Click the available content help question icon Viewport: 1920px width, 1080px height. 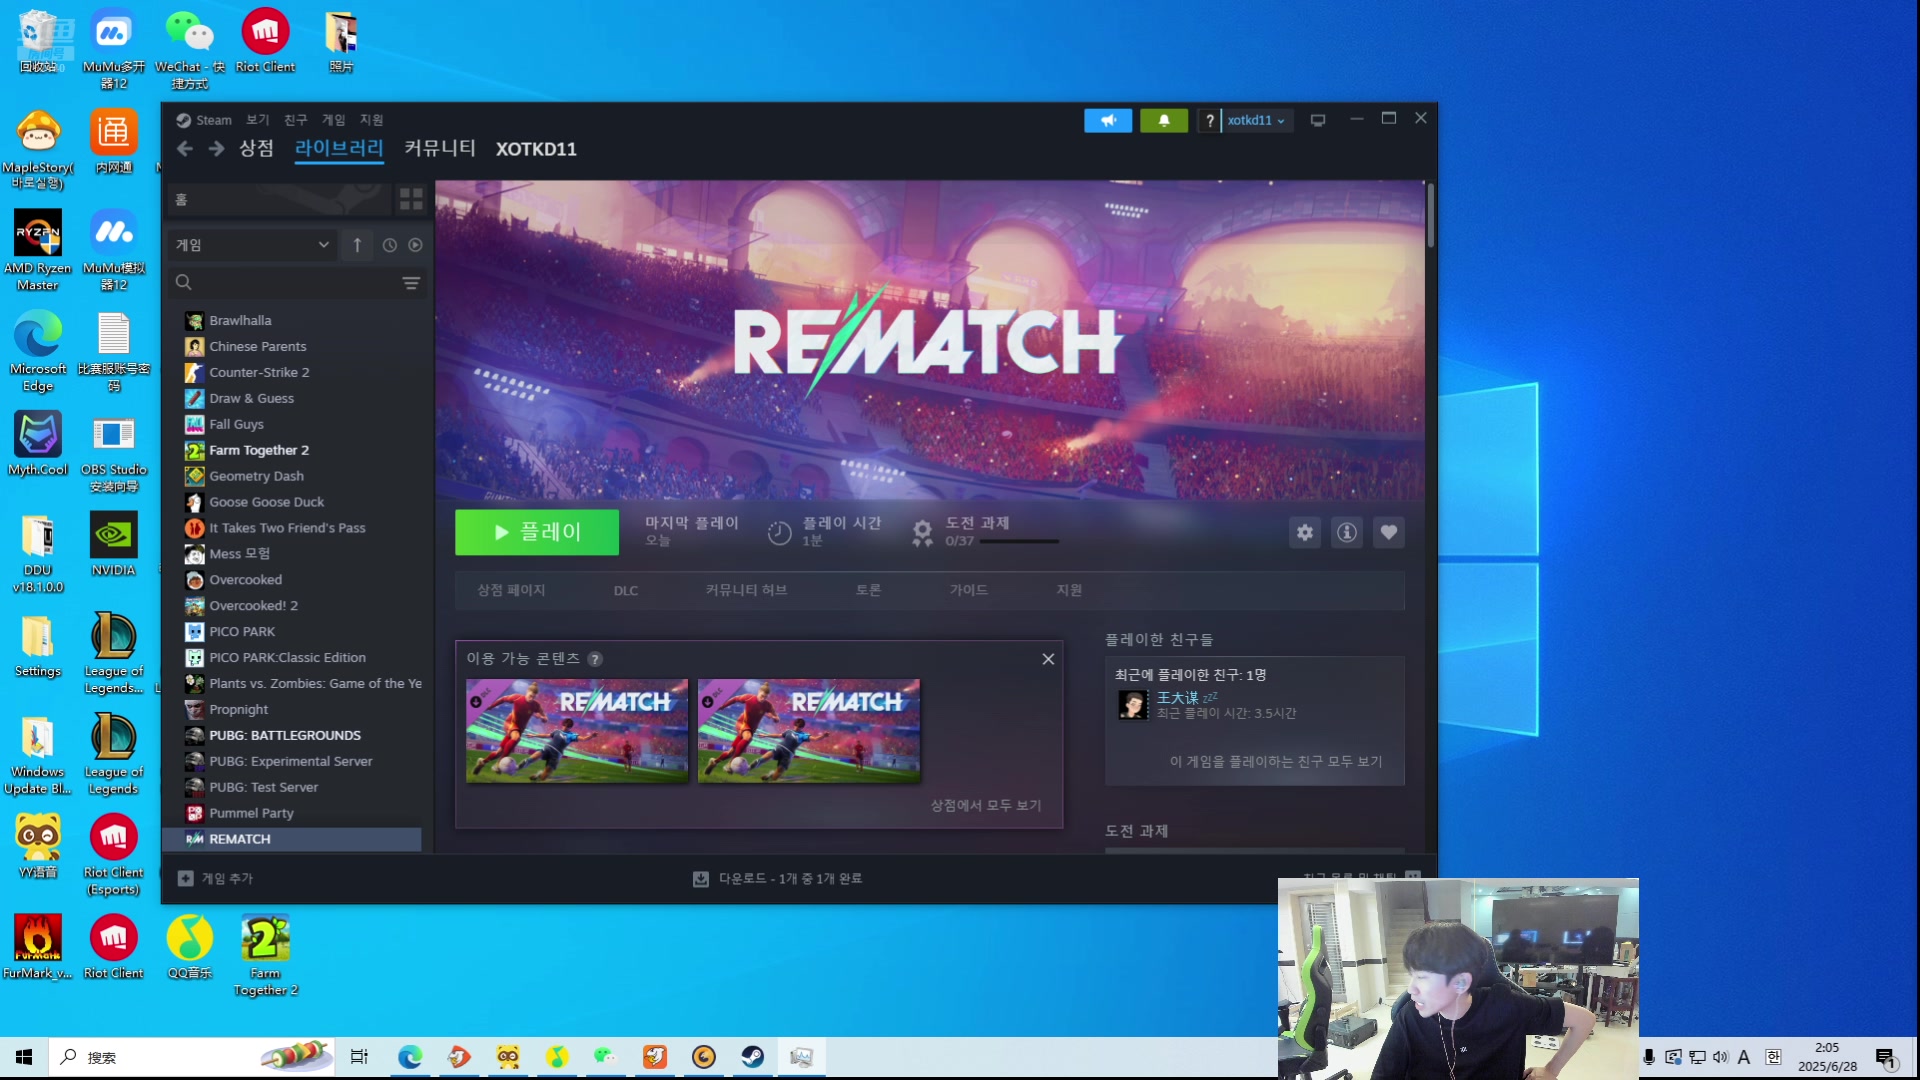[595, 659]
